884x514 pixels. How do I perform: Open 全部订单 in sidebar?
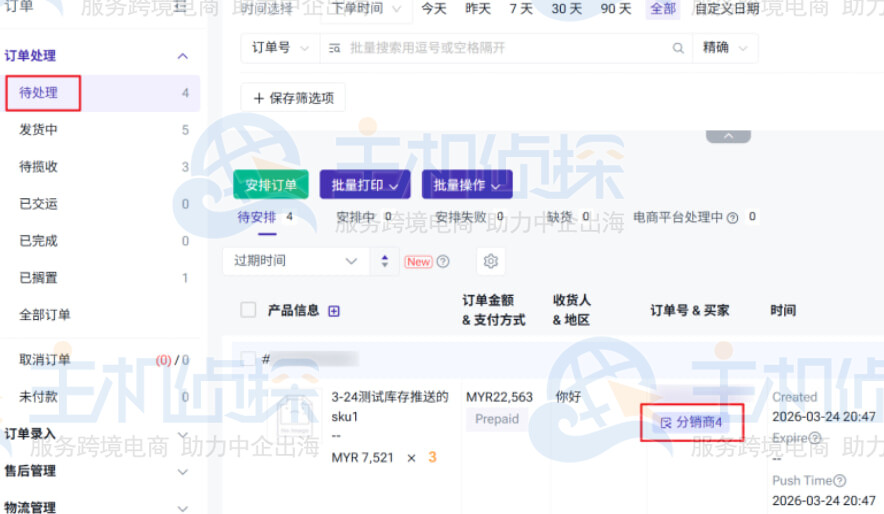pyautogui.click(x=101, y=315)
